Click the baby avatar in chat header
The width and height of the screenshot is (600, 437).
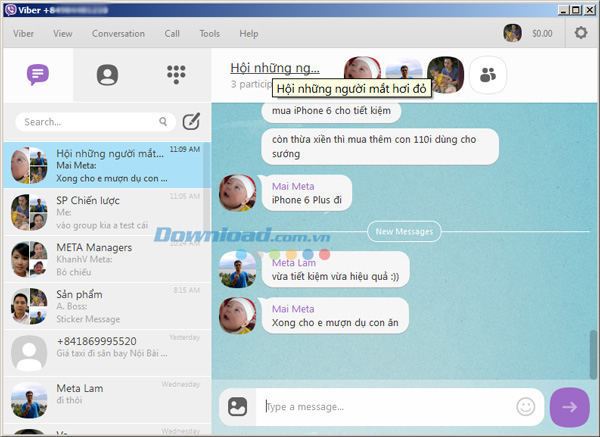362,67
